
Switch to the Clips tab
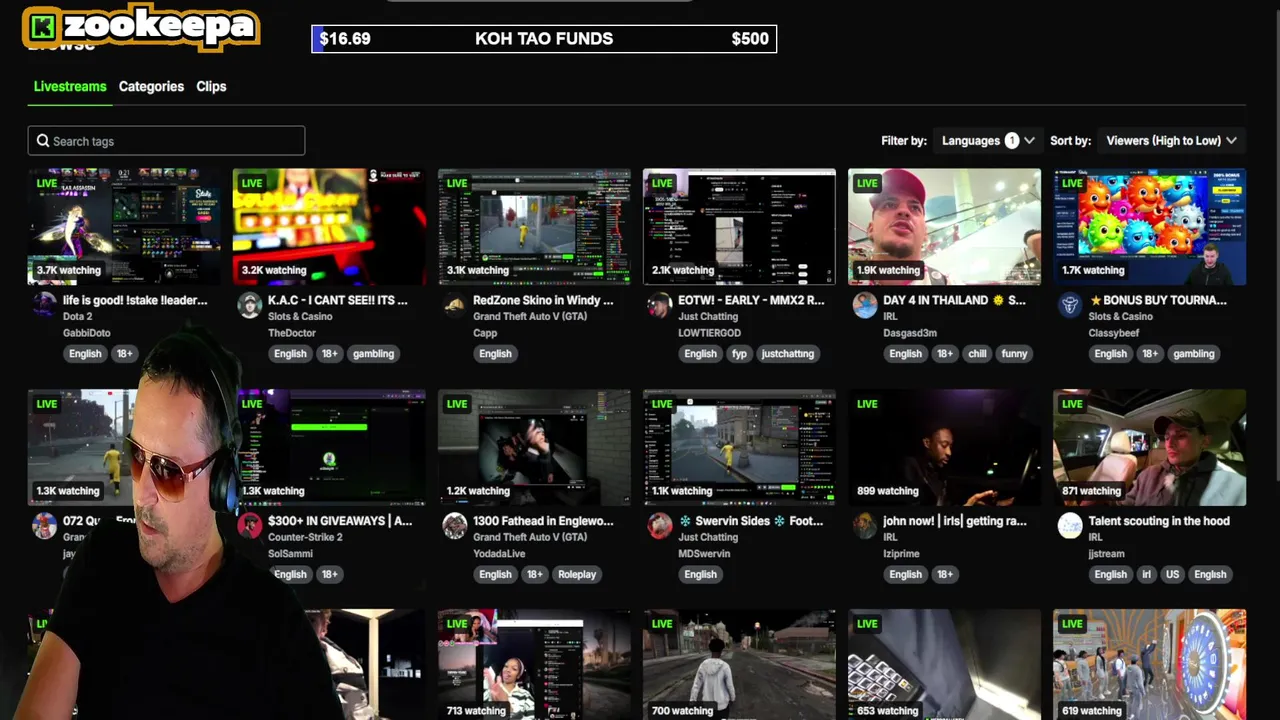point(211,86)
